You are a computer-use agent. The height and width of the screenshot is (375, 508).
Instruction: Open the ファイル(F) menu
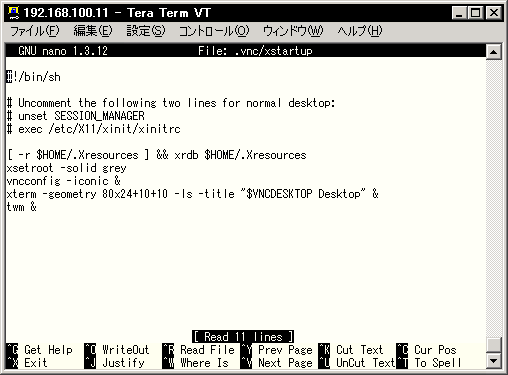click(x=35, y=31)
